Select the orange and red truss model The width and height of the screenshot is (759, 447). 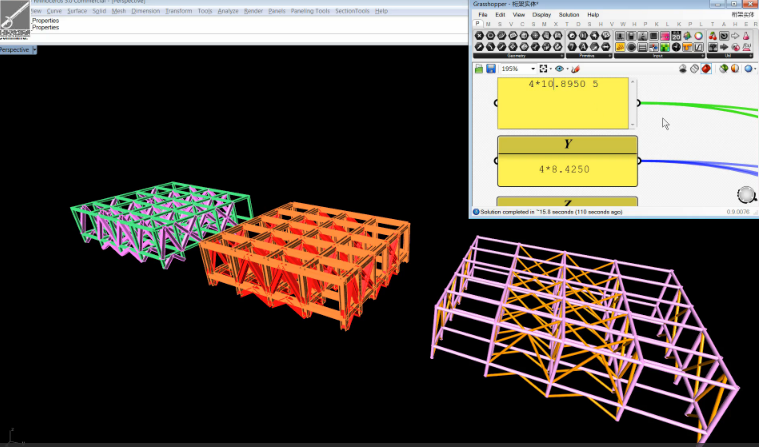tap(305, 265)
